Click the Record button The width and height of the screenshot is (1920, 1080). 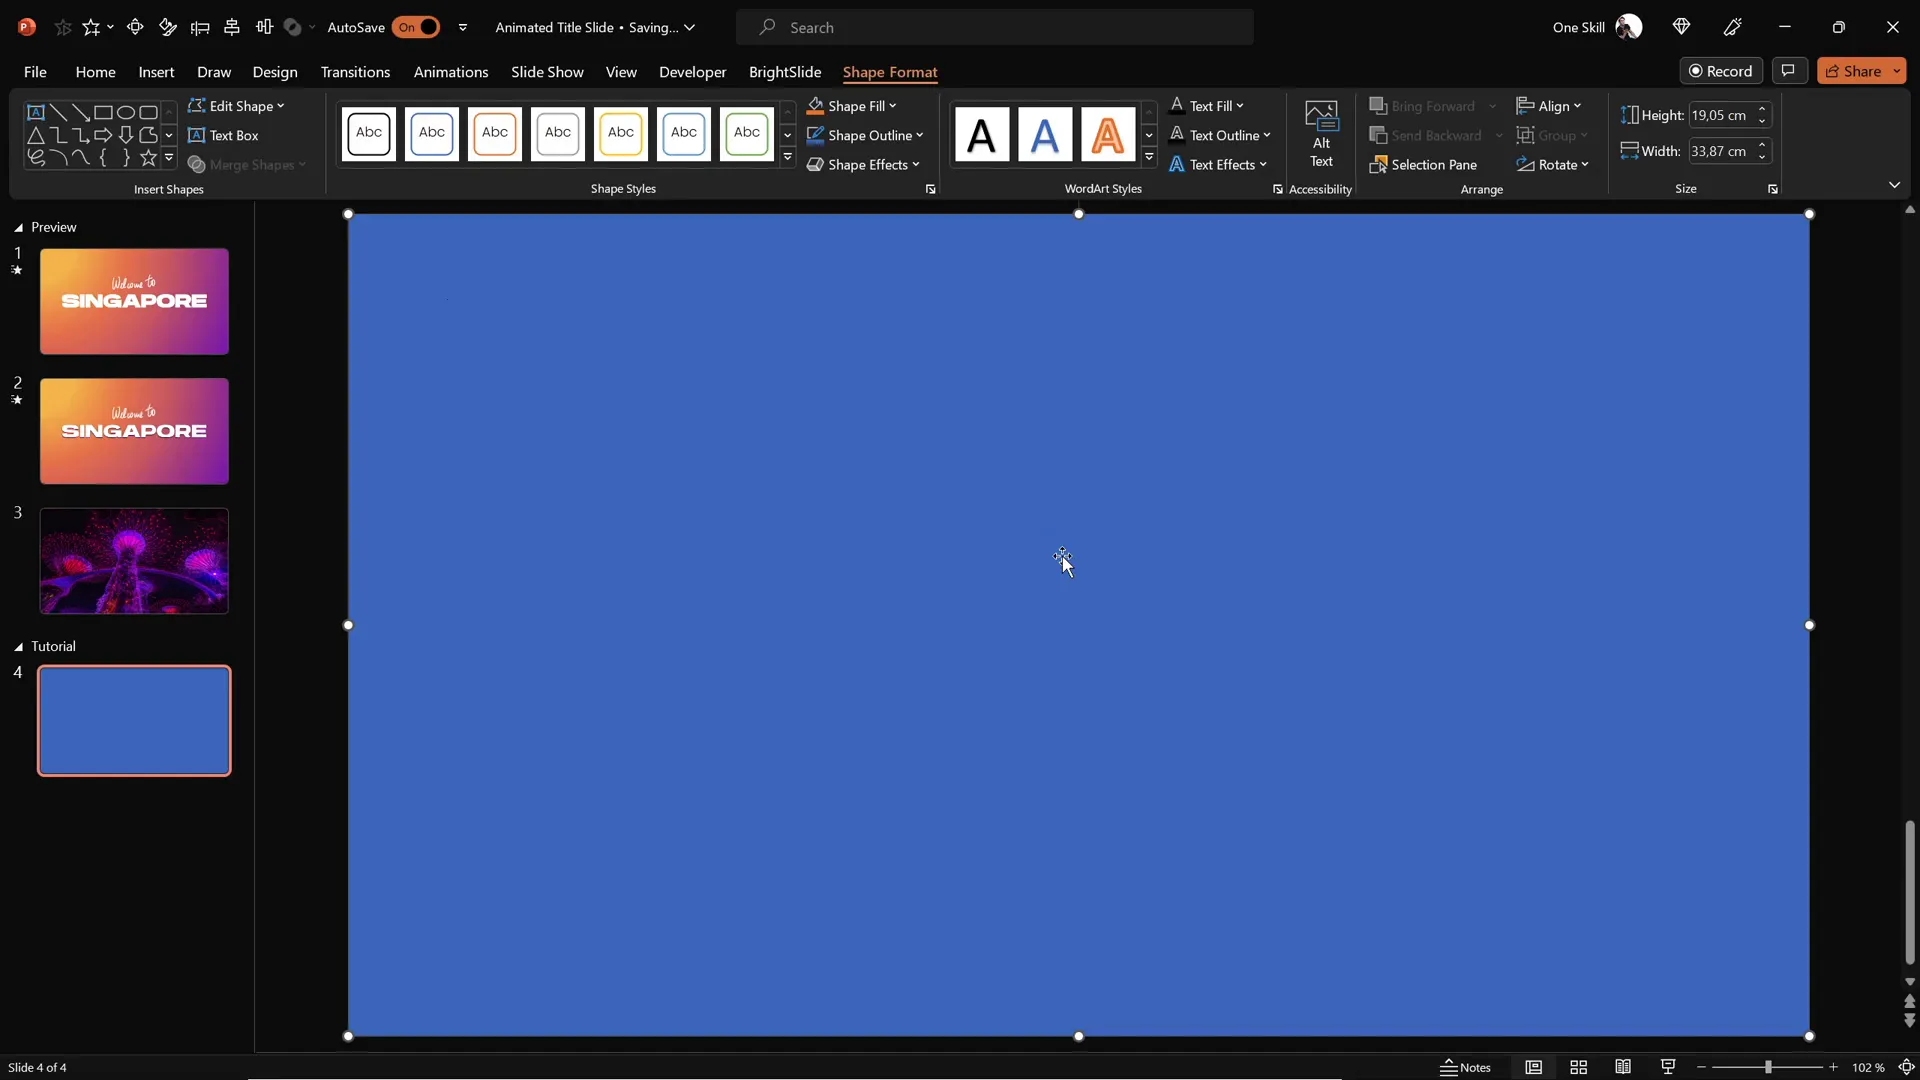[x=1722, y=70]
